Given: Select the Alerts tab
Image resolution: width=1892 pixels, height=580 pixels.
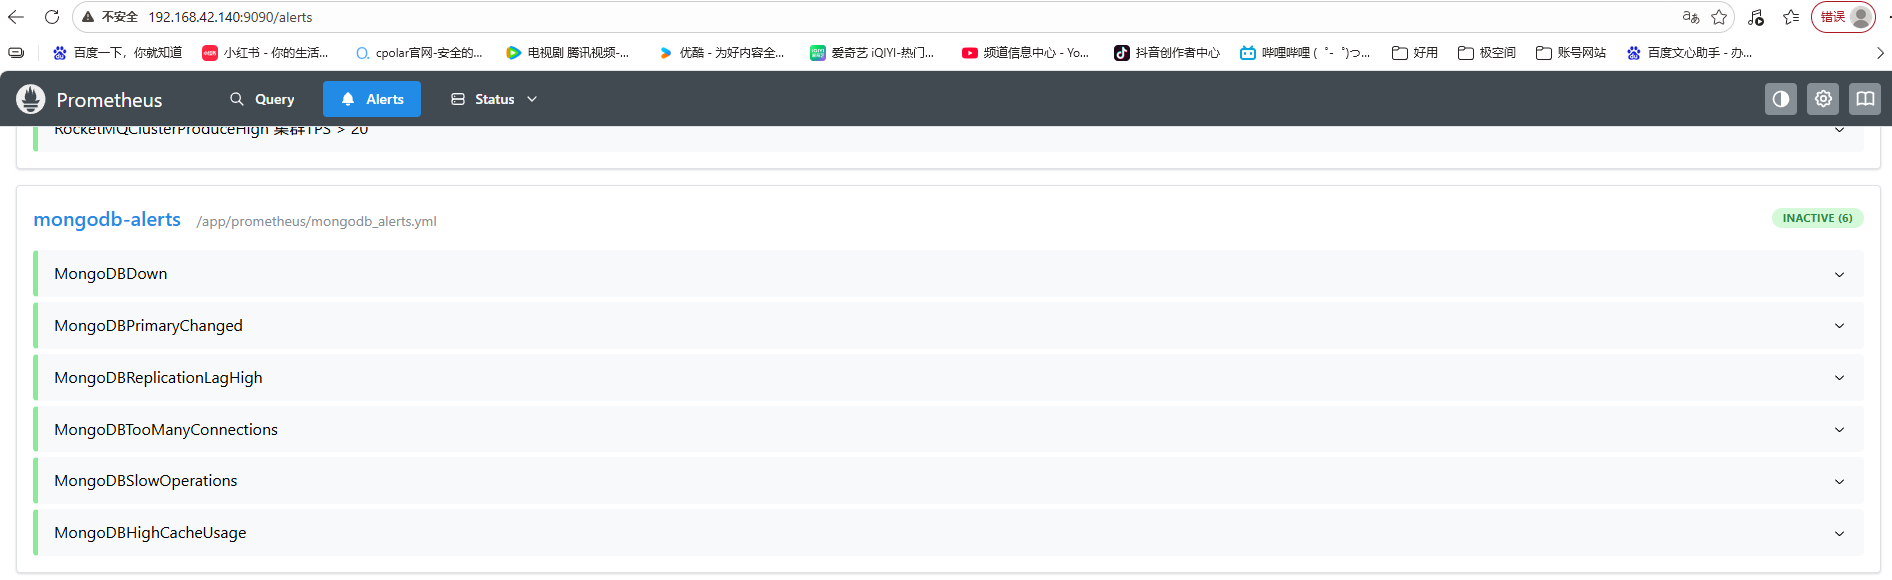Looking at the screenshot, I should pyautogui.click(x=372, y=99).
